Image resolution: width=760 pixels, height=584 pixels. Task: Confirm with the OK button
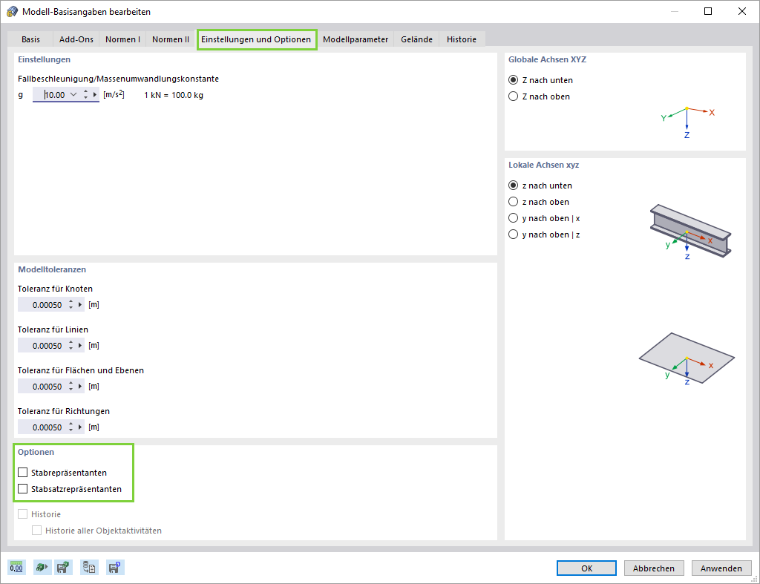[586, 568]
